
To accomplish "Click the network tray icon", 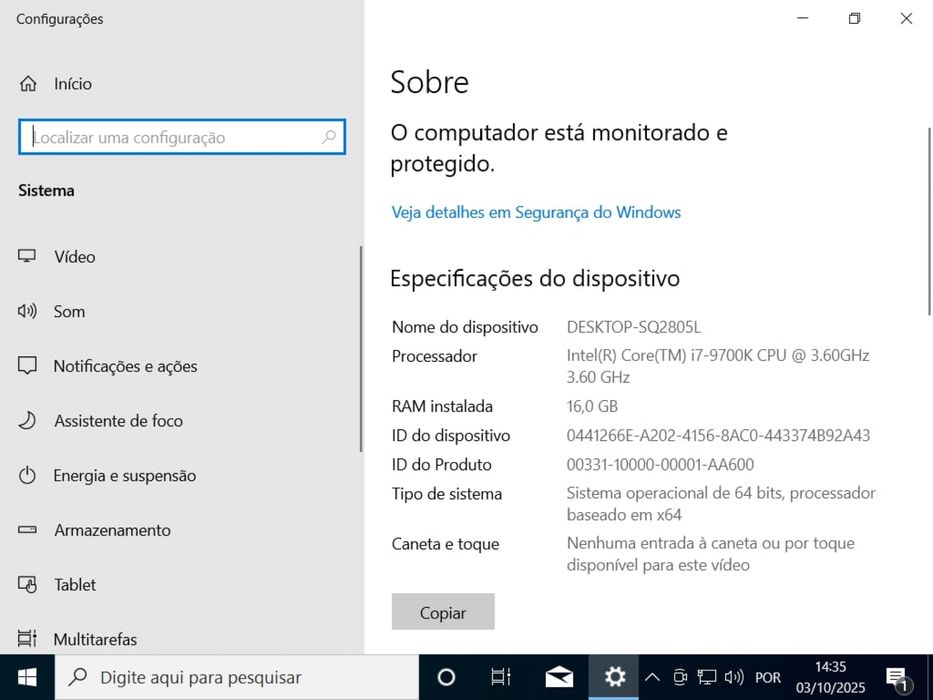I will [707, 677].
